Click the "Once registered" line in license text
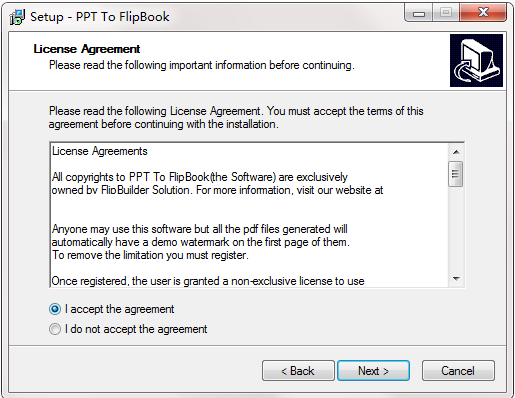The width and height of the screenshot is (515, 398). 208,281
